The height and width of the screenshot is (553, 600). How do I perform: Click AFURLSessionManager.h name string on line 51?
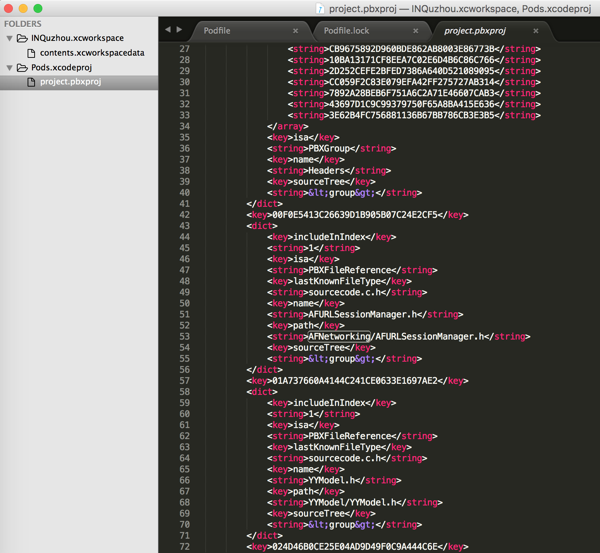coord(363,315)
